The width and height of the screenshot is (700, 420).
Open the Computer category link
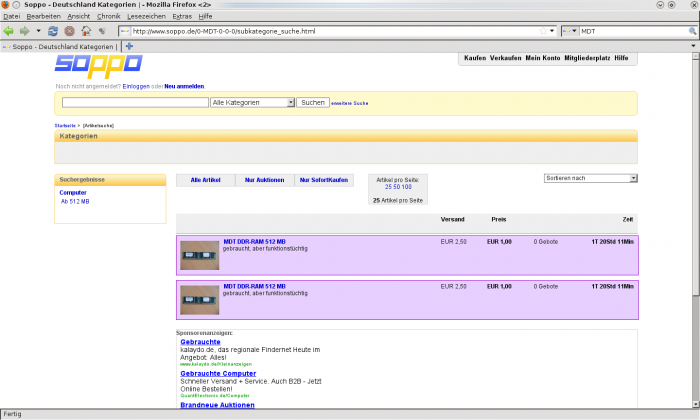[x=73, y=193]
